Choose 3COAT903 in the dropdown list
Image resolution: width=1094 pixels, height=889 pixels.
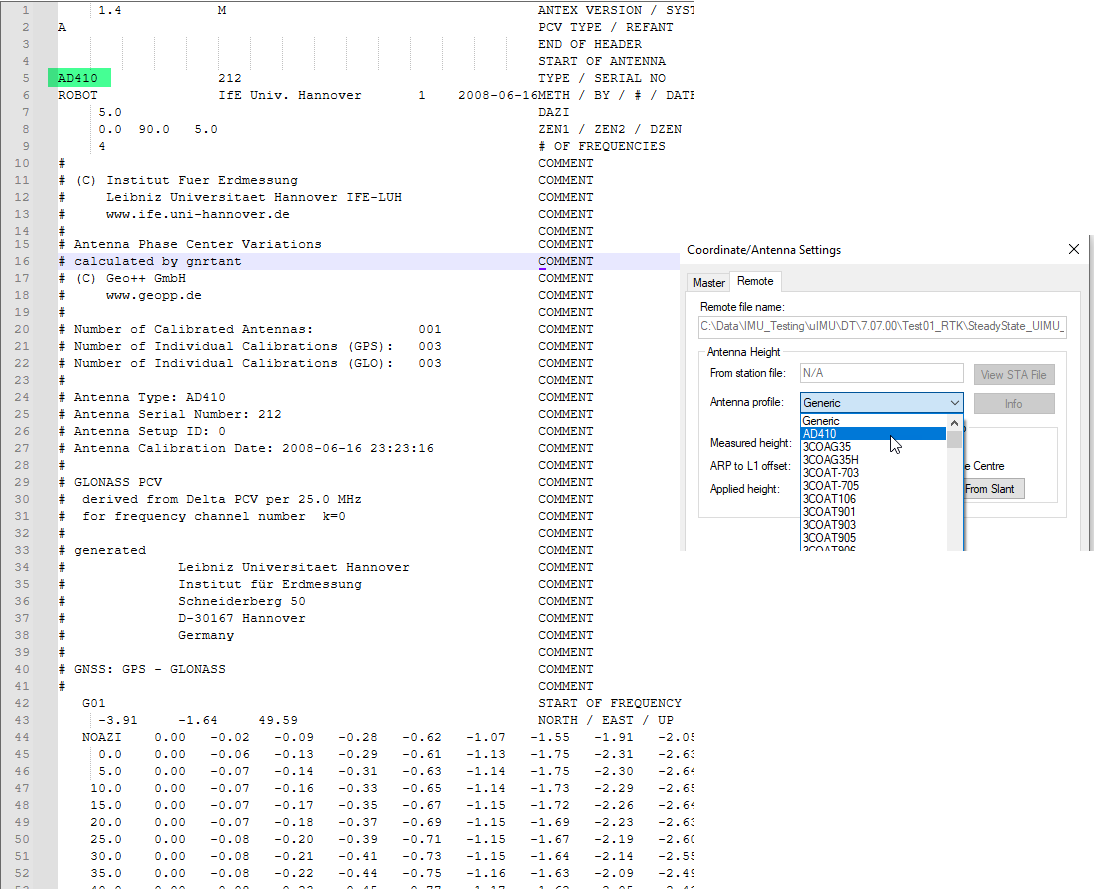(873, 525)
